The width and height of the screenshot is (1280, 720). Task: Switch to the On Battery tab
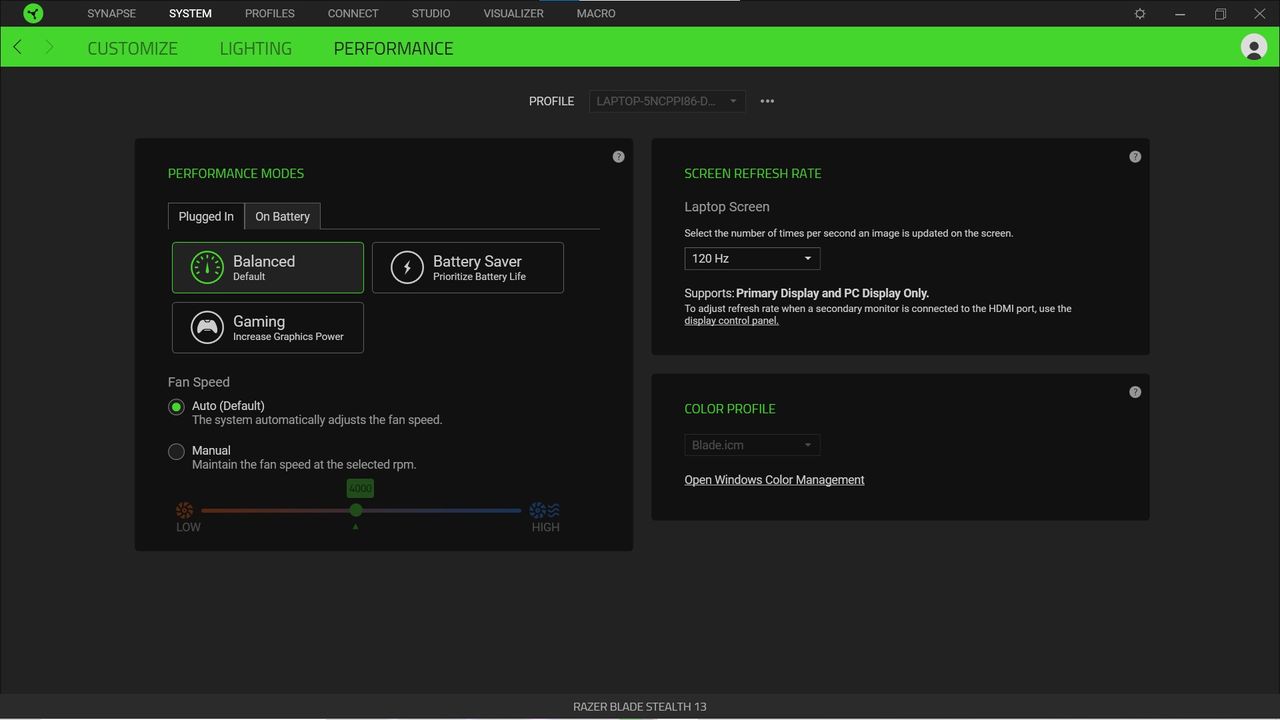pyautogui.click(x=282, y=216)
